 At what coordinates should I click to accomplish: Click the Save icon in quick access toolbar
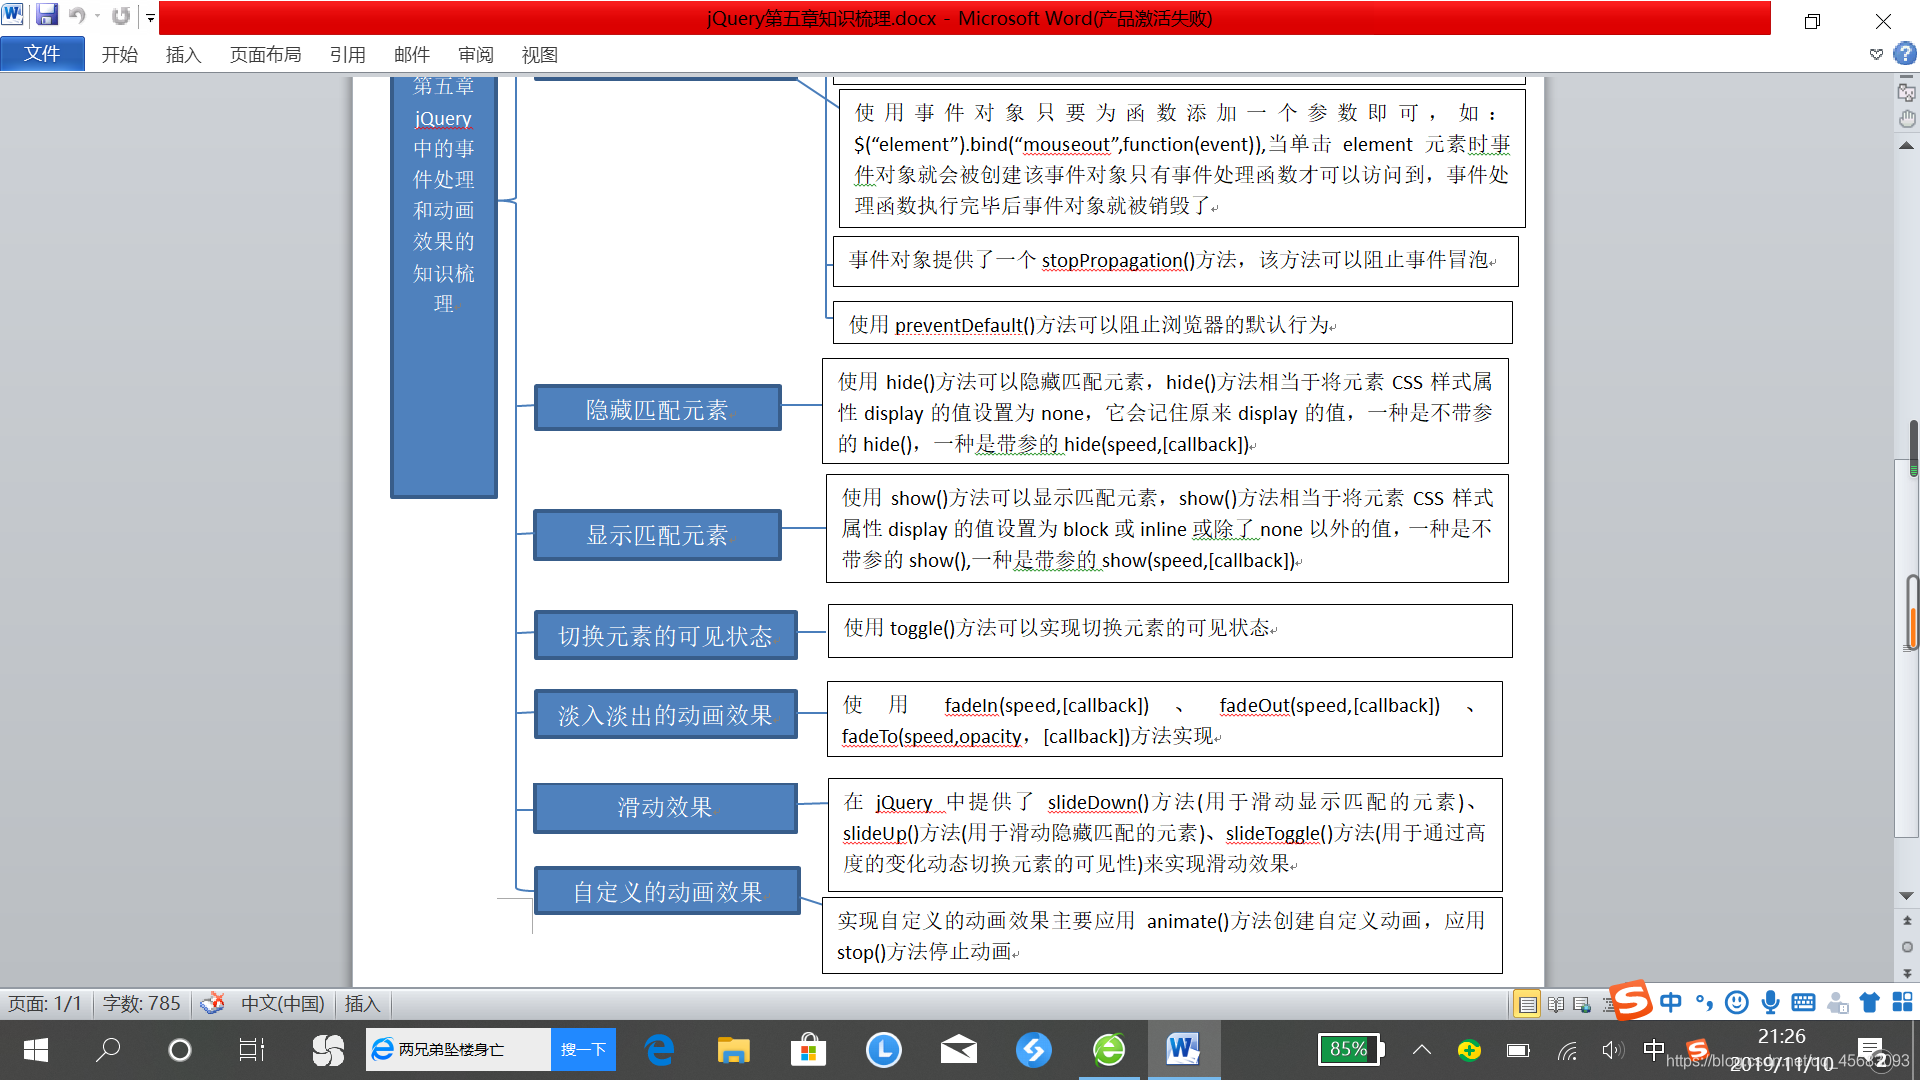click(x=47, y=16)
